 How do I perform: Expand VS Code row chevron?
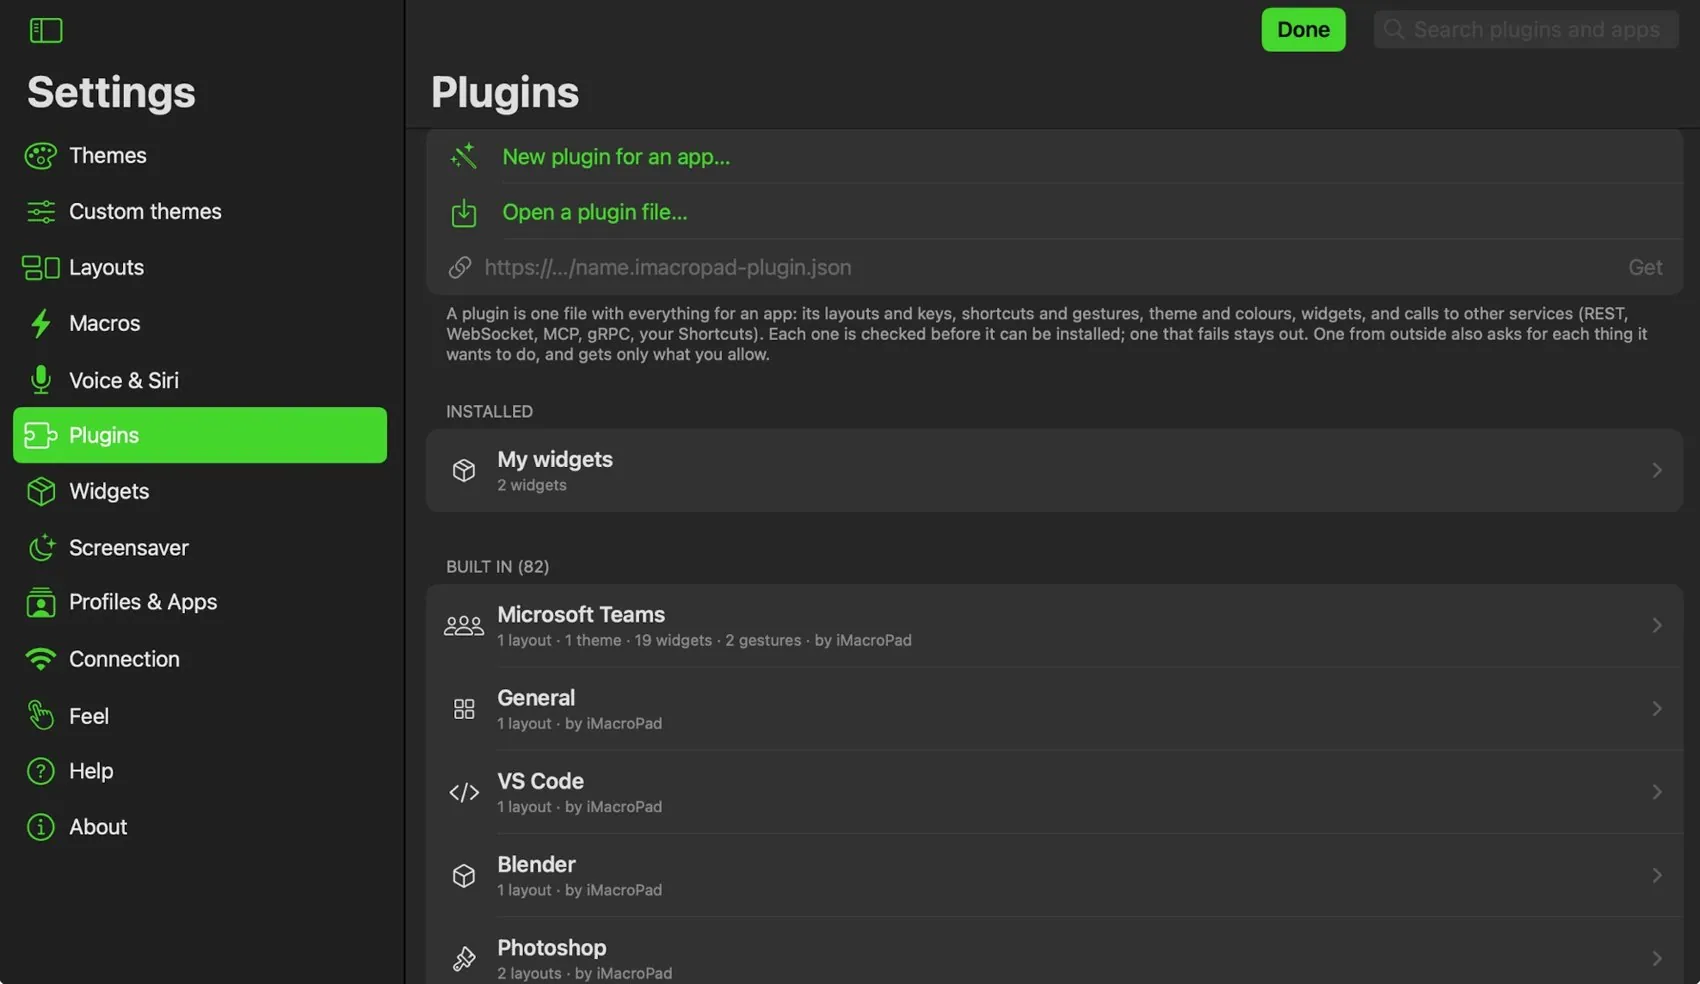coord(1657,792)
